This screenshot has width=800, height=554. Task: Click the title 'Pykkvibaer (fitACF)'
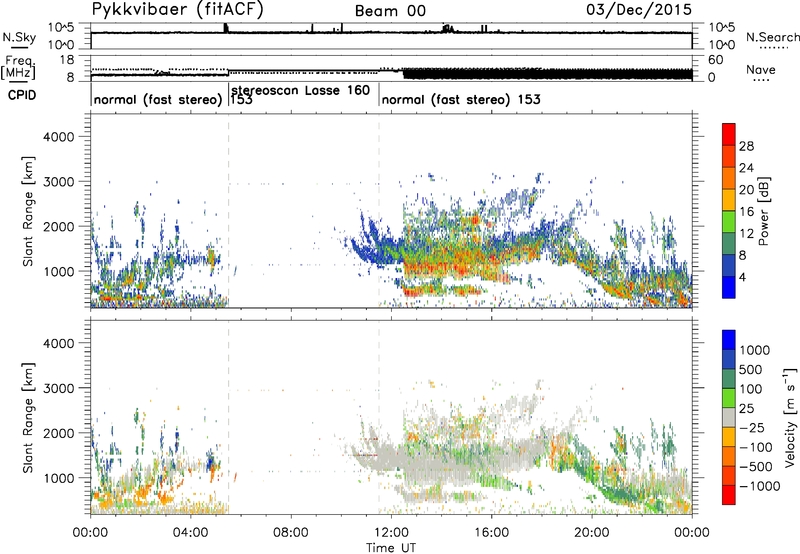[x=177, y=10]
